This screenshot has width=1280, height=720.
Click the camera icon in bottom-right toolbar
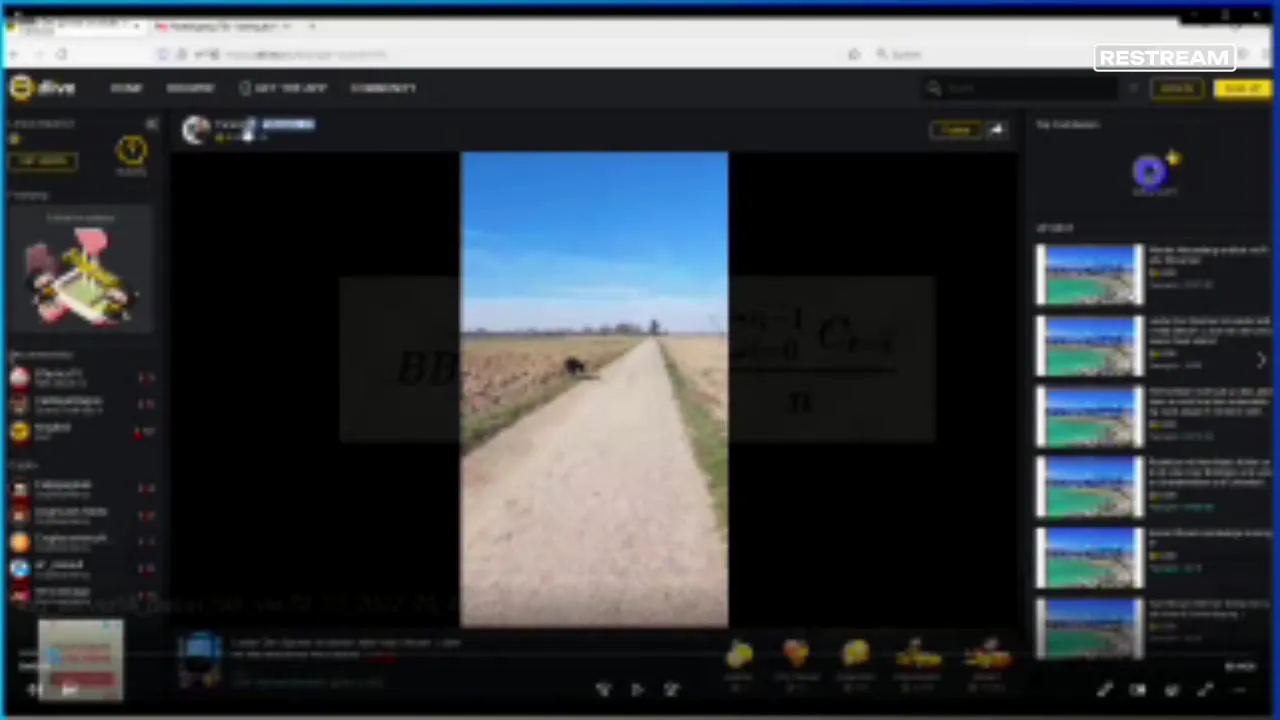point(1138,689)
